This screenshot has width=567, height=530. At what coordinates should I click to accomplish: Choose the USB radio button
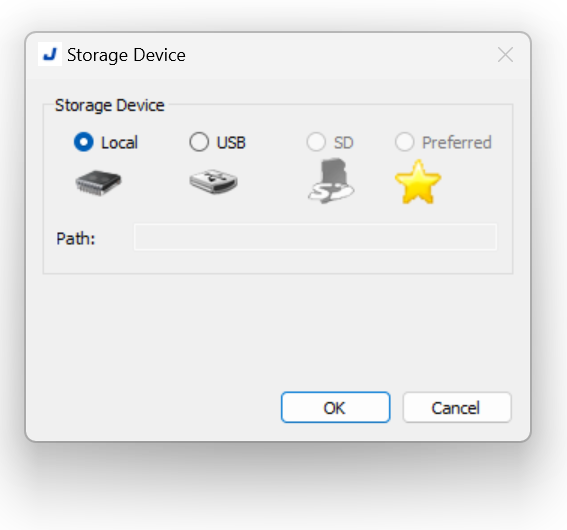pyautogui.click(x=199, y=142)
